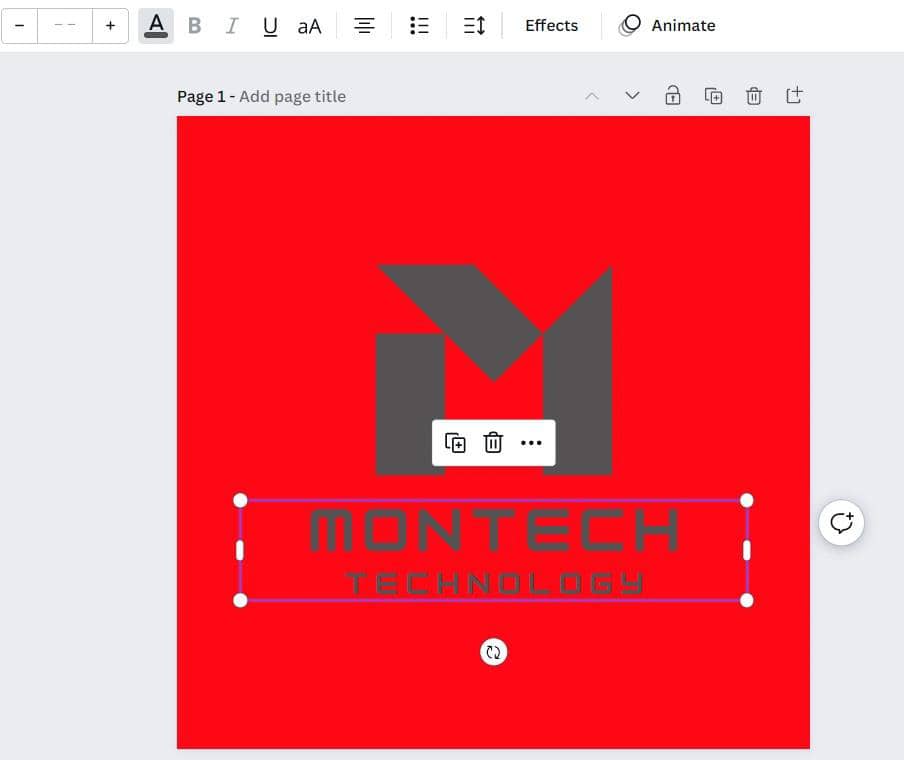This screenshot has height=760, width=904.
Task: Increase font size with plus button
Action: [110, 26]
